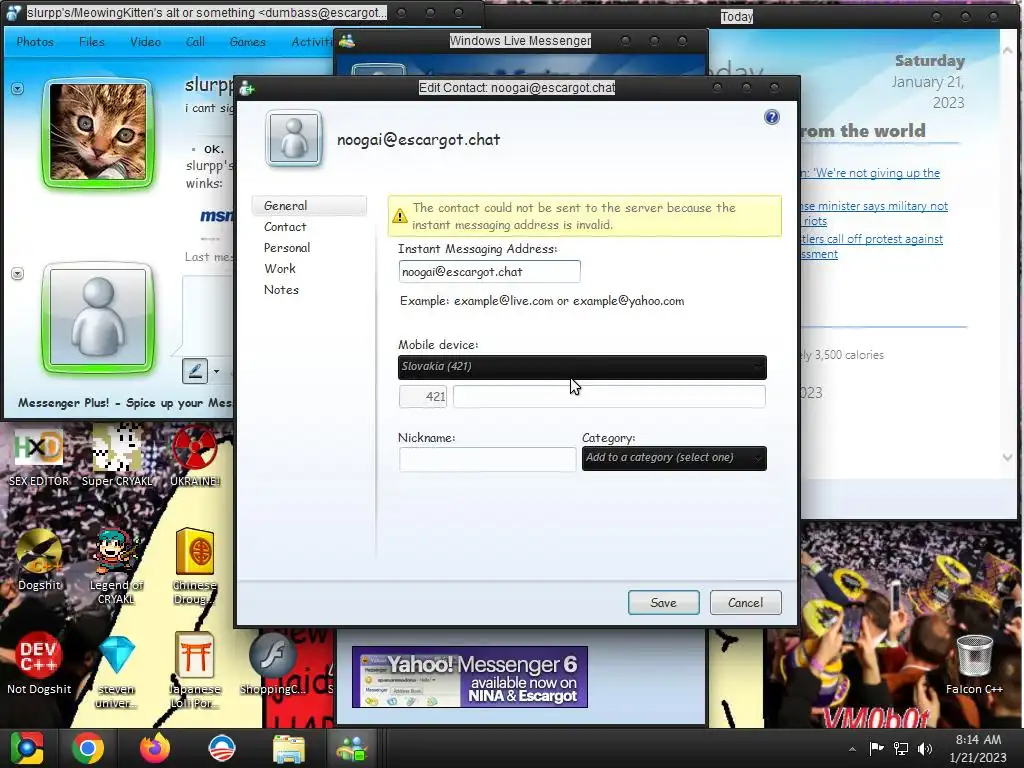Click the Nickname input field

(x=487, y=459)
